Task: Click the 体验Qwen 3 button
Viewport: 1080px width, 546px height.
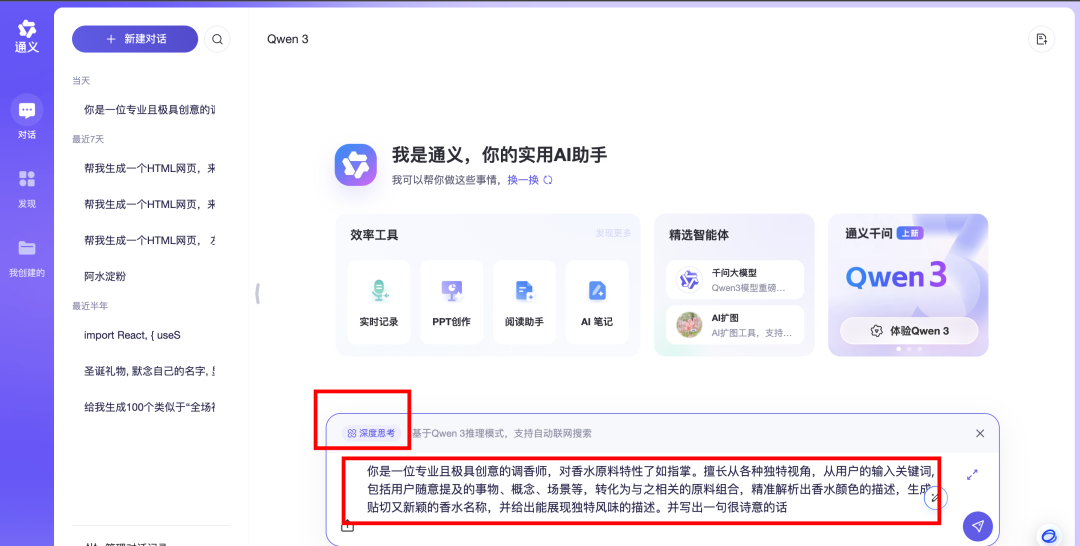Action: 909,330
